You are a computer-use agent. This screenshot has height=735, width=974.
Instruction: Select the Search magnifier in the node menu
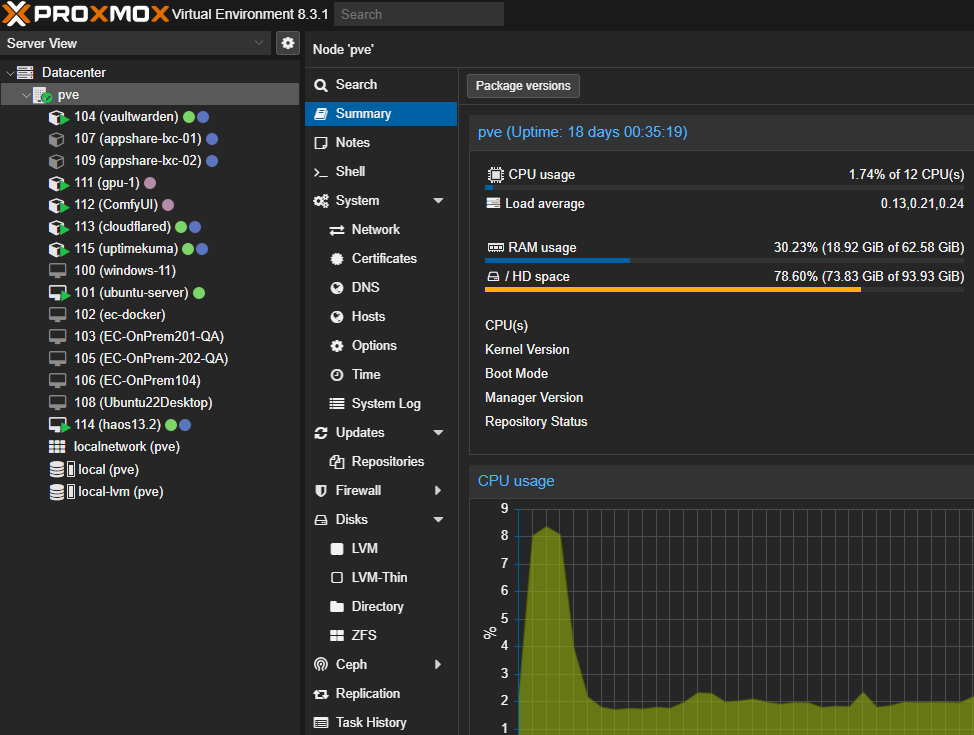tap(320, 85)
